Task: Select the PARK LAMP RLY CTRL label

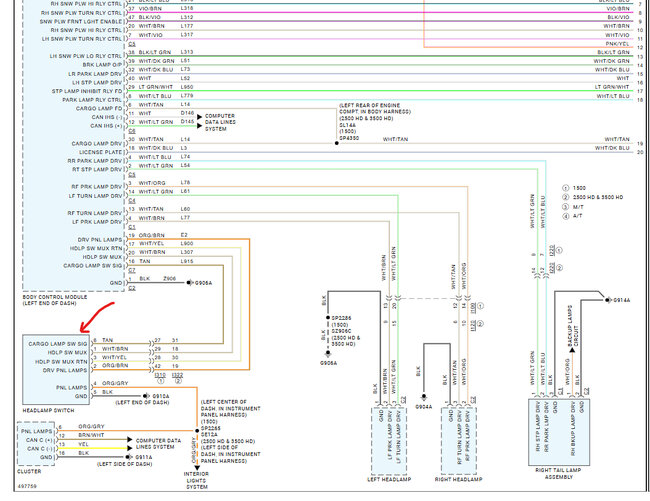Action: (92, 100)
